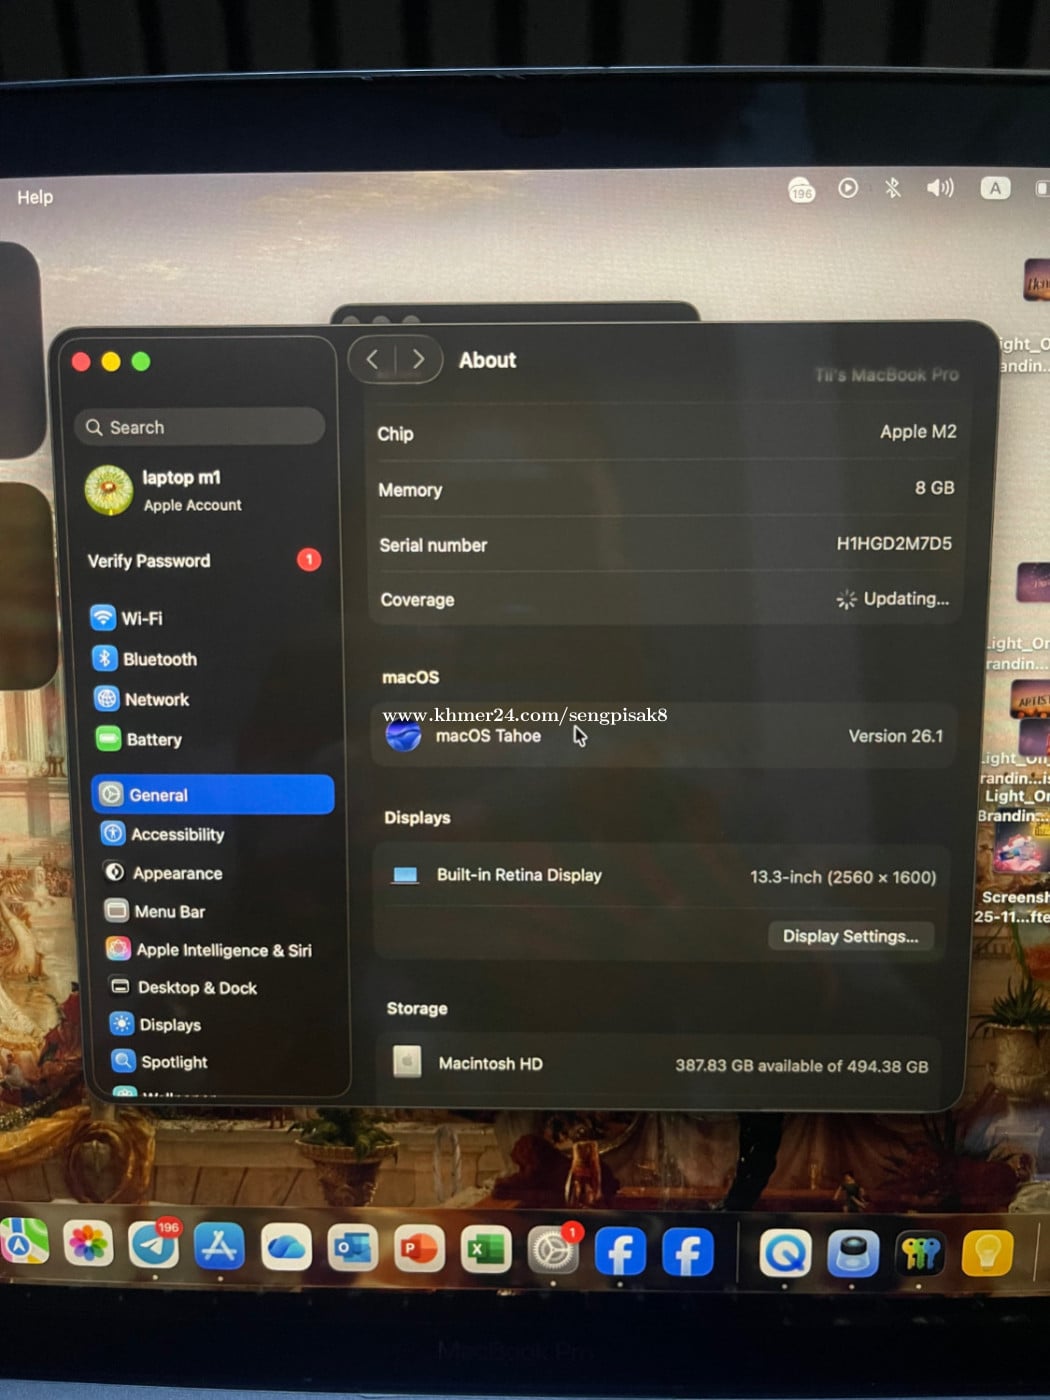
Task: Click the Bluetooth icon in menu bar
Action: [x=892, y=188]
